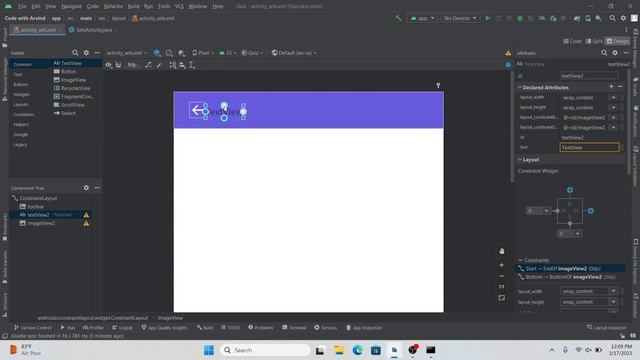
Task: Open the No Devices dropdown
Action: [x=460, y=18]
